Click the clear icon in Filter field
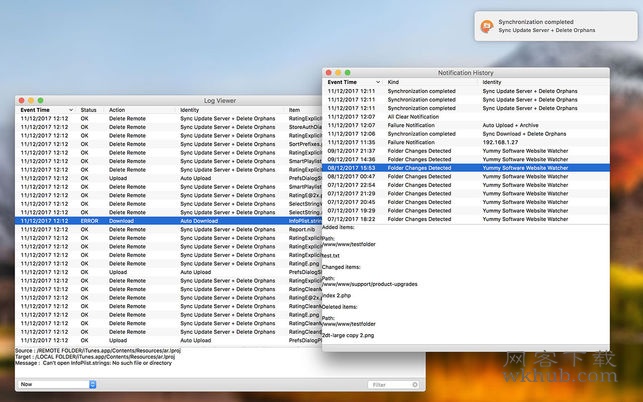643x402 pixels. (415, 384)
